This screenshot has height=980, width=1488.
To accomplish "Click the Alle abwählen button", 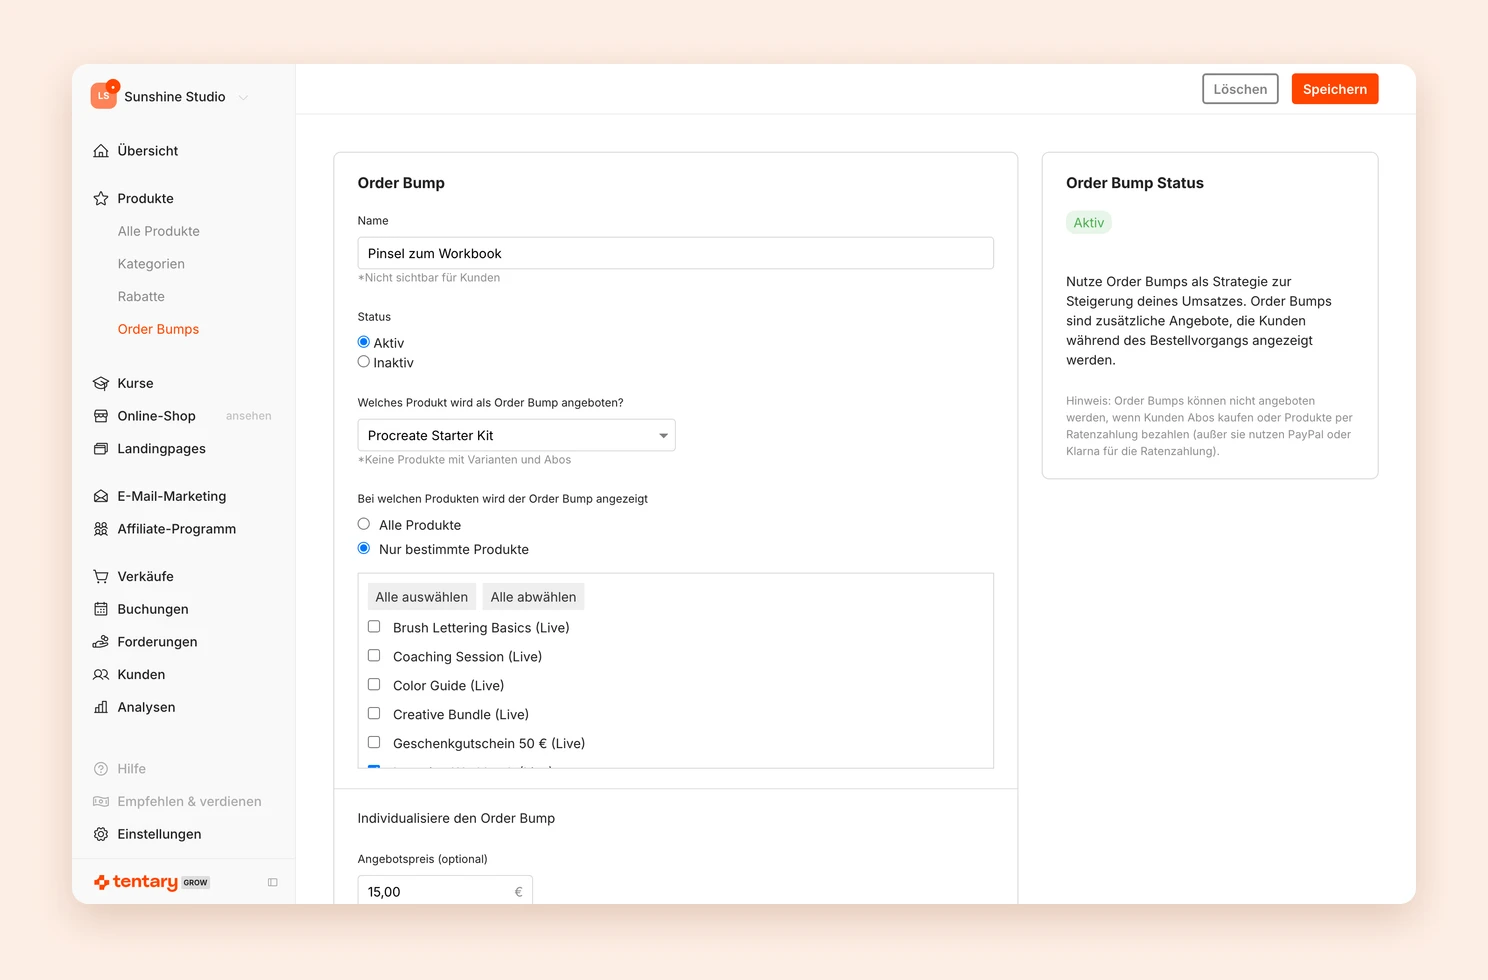I will pos(533,597).
